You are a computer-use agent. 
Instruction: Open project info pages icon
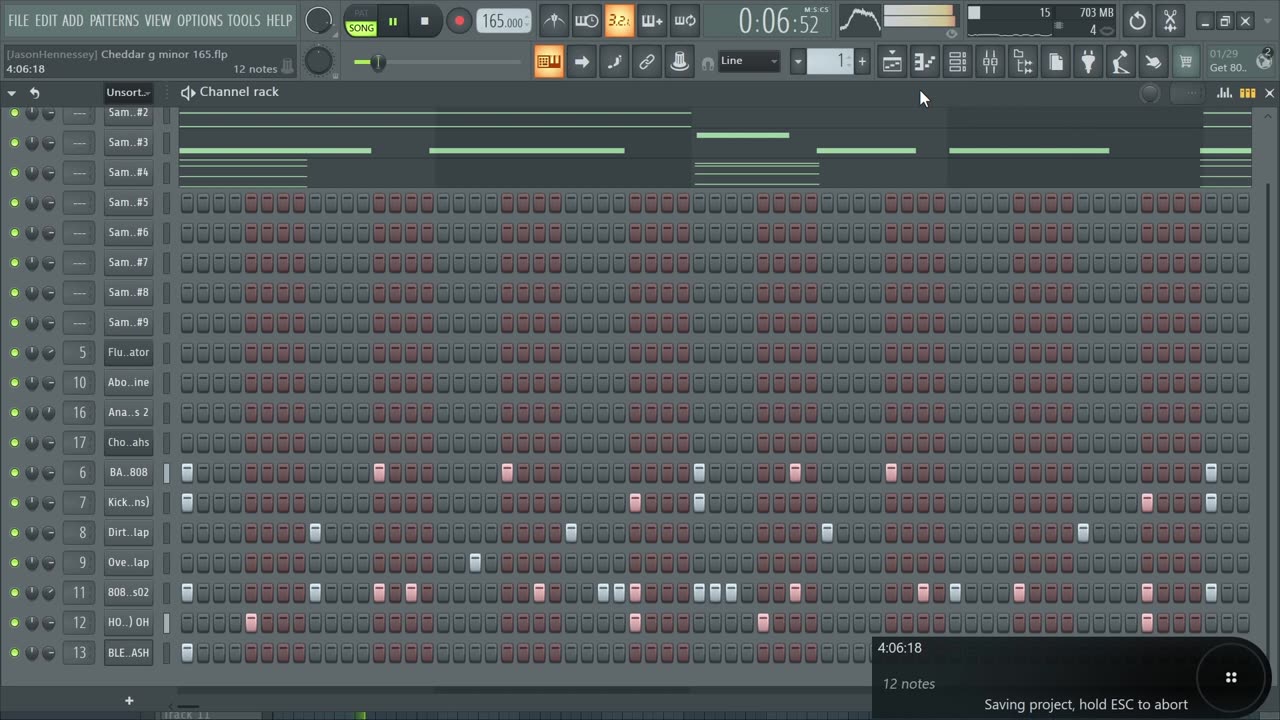[x=1056, y=62]
